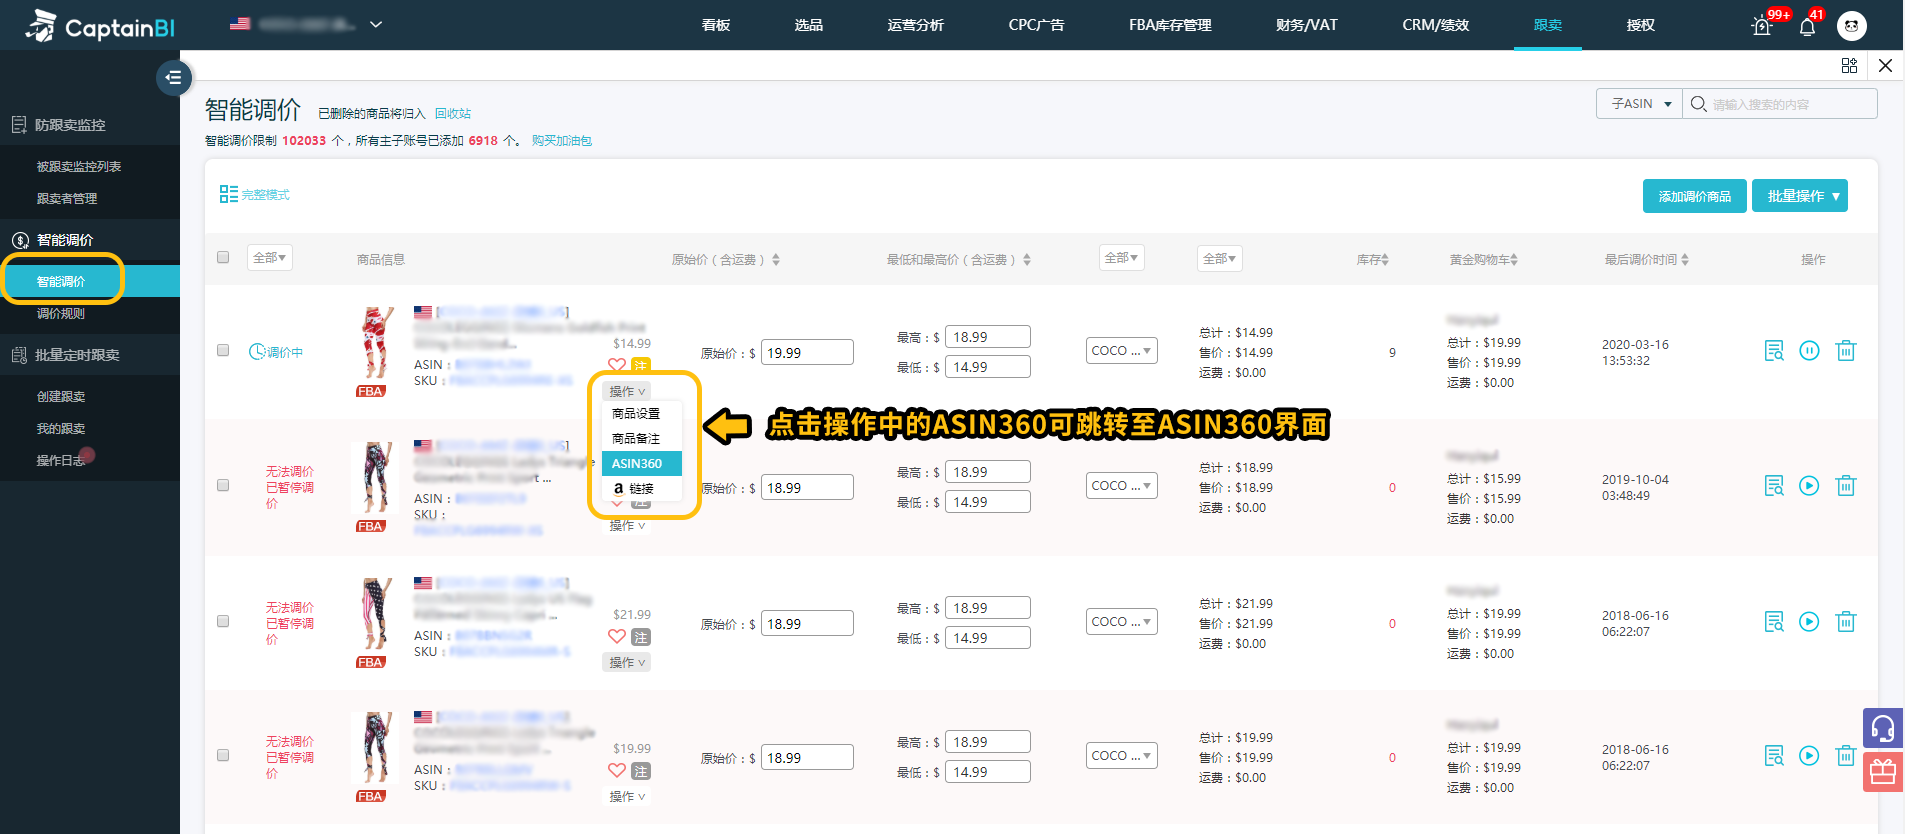The height and width of the screenshot is (834, 1905).
Task: Tick the checkbox for the 调价中 row
Action: click(x=223, y=351)
